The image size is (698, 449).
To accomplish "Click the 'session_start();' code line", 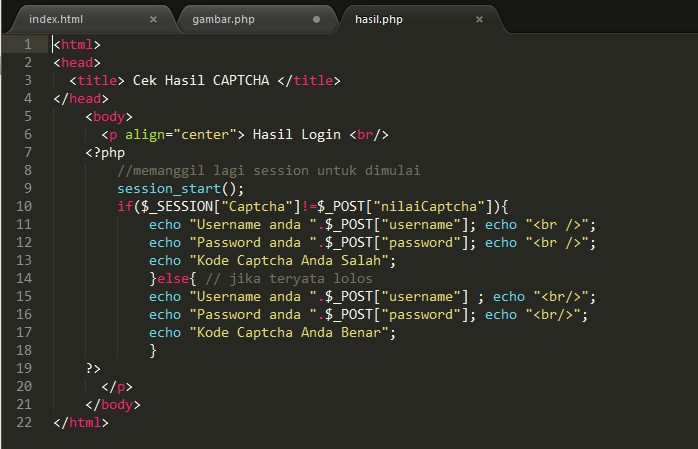I will tap(181, 189).
